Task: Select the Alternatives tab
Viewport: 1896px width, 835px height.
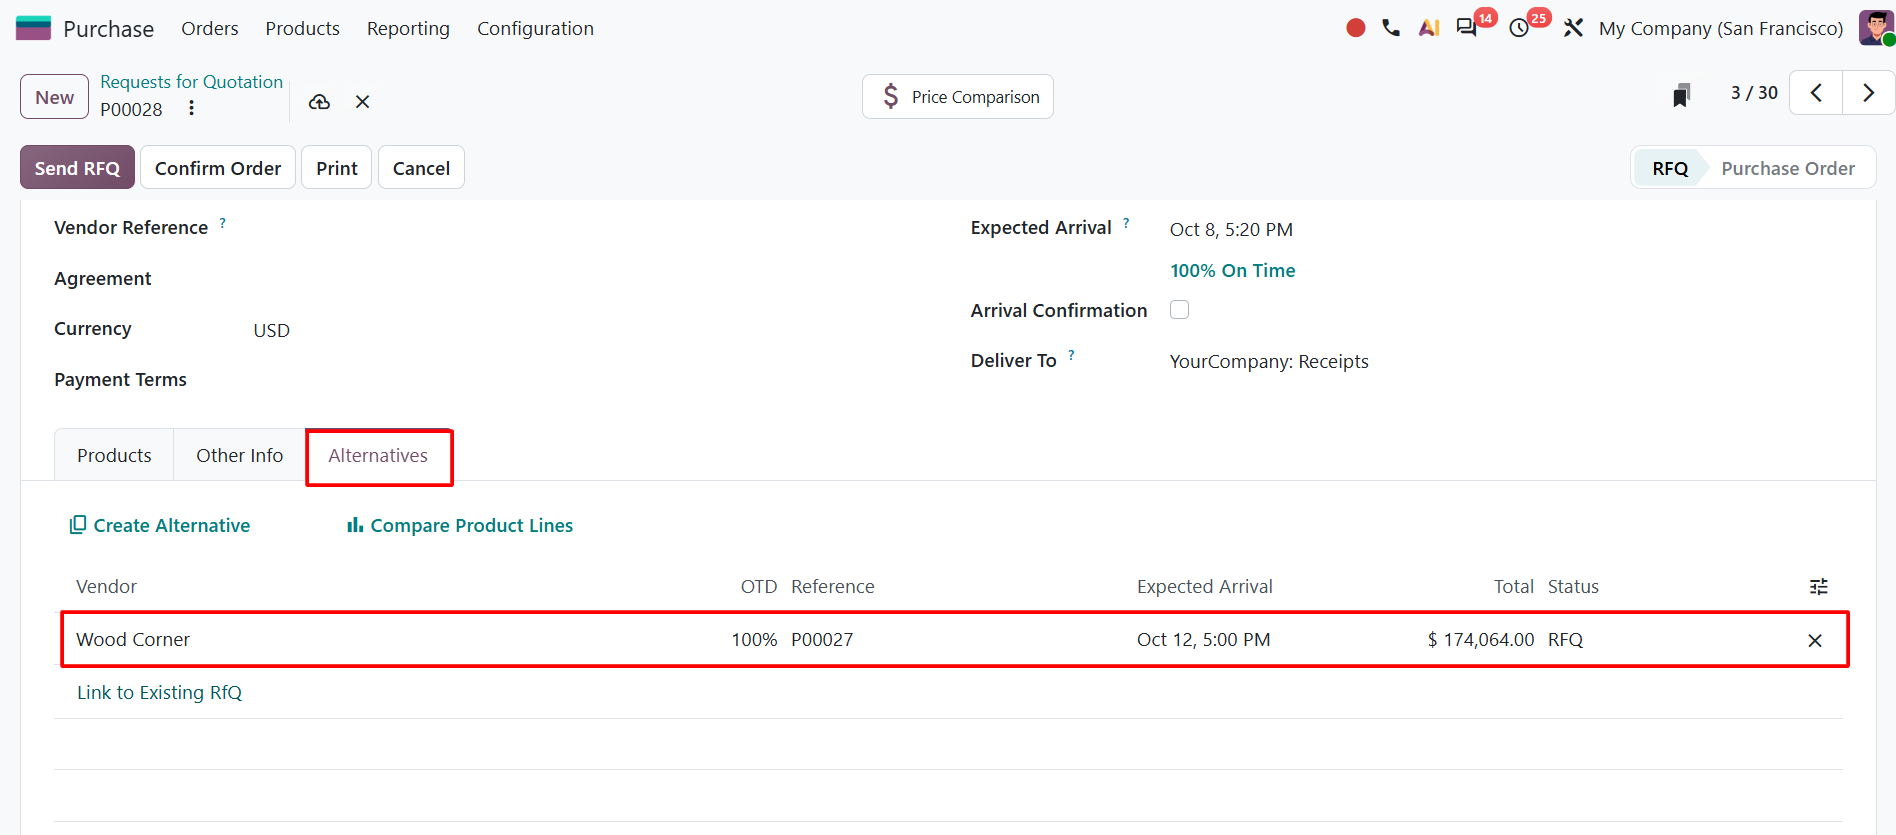Action: (x=378, y=455)
